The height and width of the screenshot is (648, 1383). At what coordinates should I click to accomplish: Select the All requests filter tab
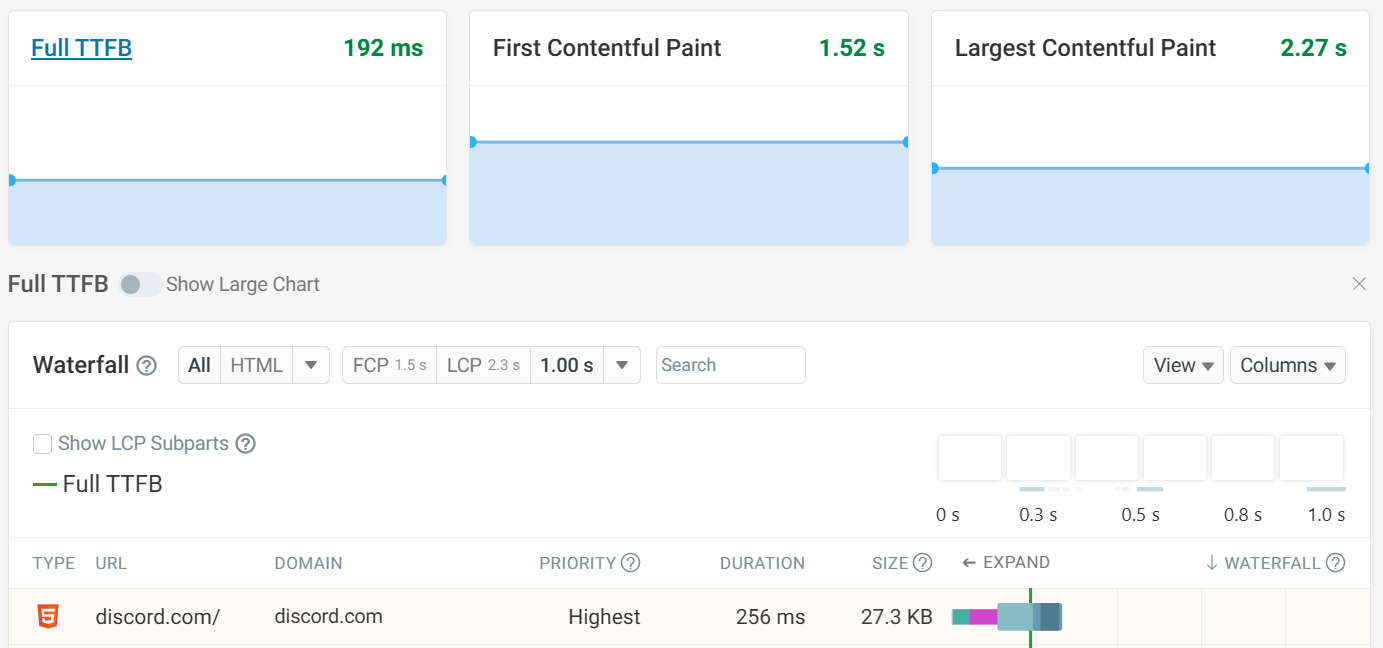(198, 365)
